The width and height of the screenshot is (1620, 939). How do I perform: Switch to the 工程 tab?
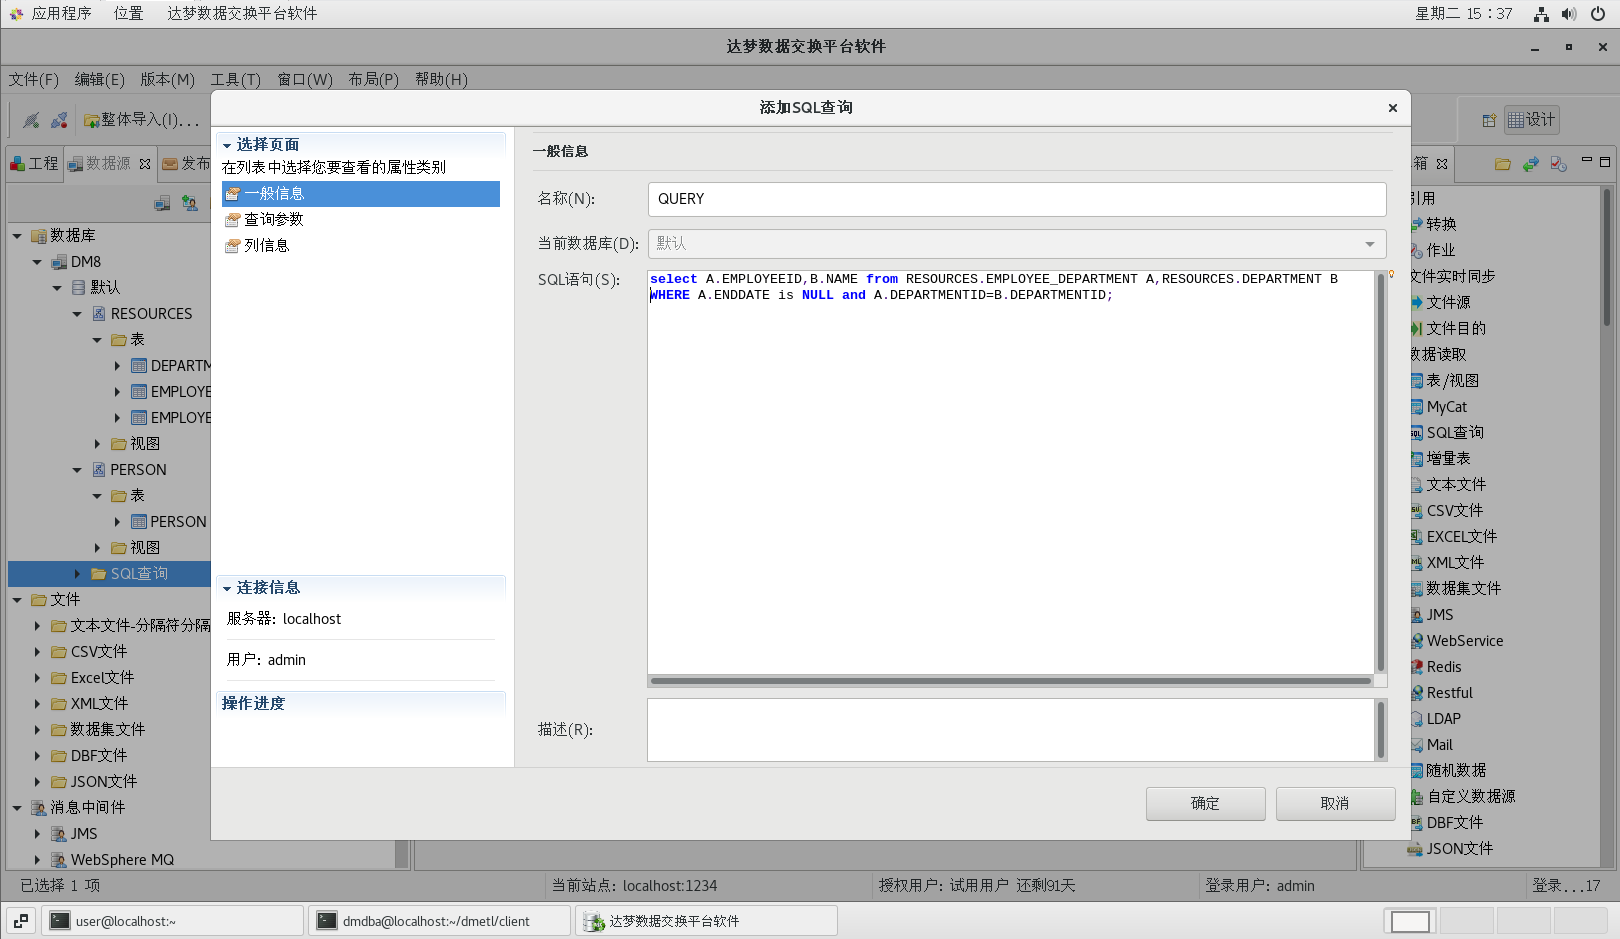[x=35, y=164]
